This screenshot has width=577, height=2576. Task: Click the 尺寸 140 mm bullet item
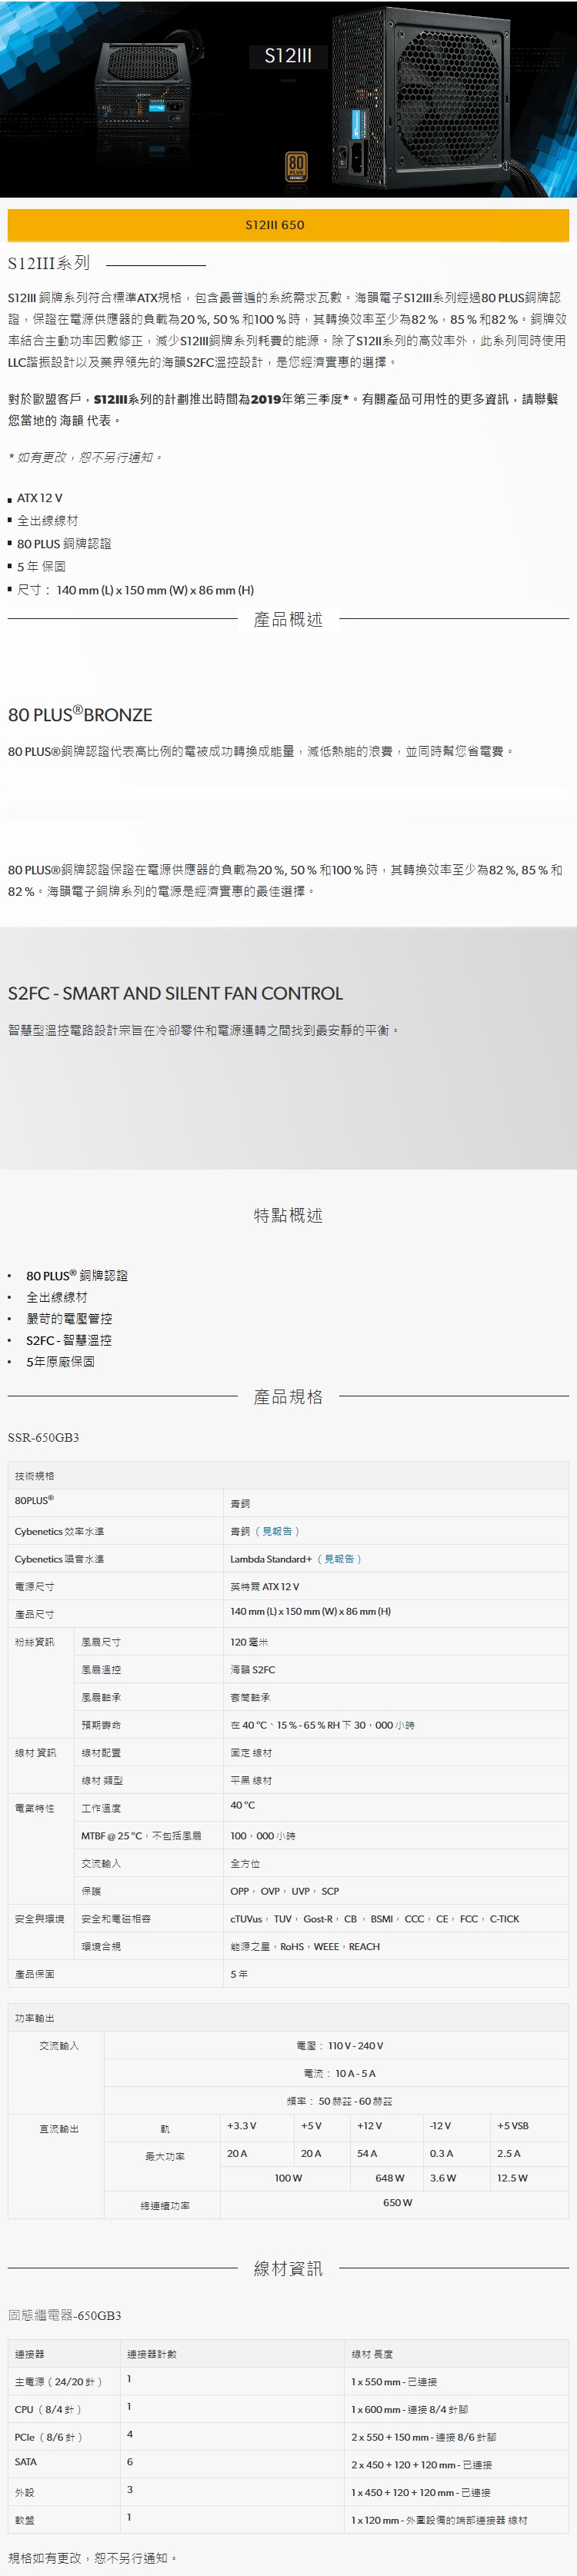click(135, 590)
